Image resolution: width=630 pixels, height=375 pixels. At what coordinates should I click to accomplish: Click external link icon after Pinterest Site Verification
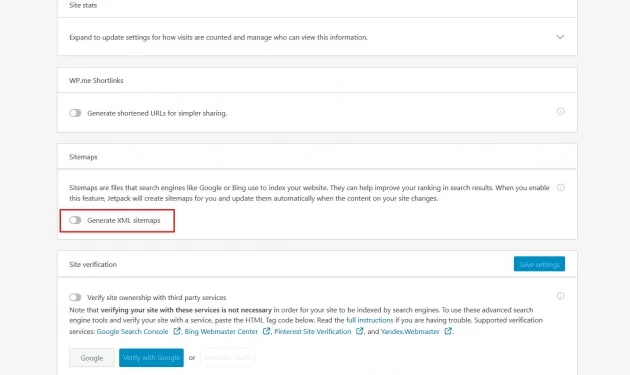(360, 331)
